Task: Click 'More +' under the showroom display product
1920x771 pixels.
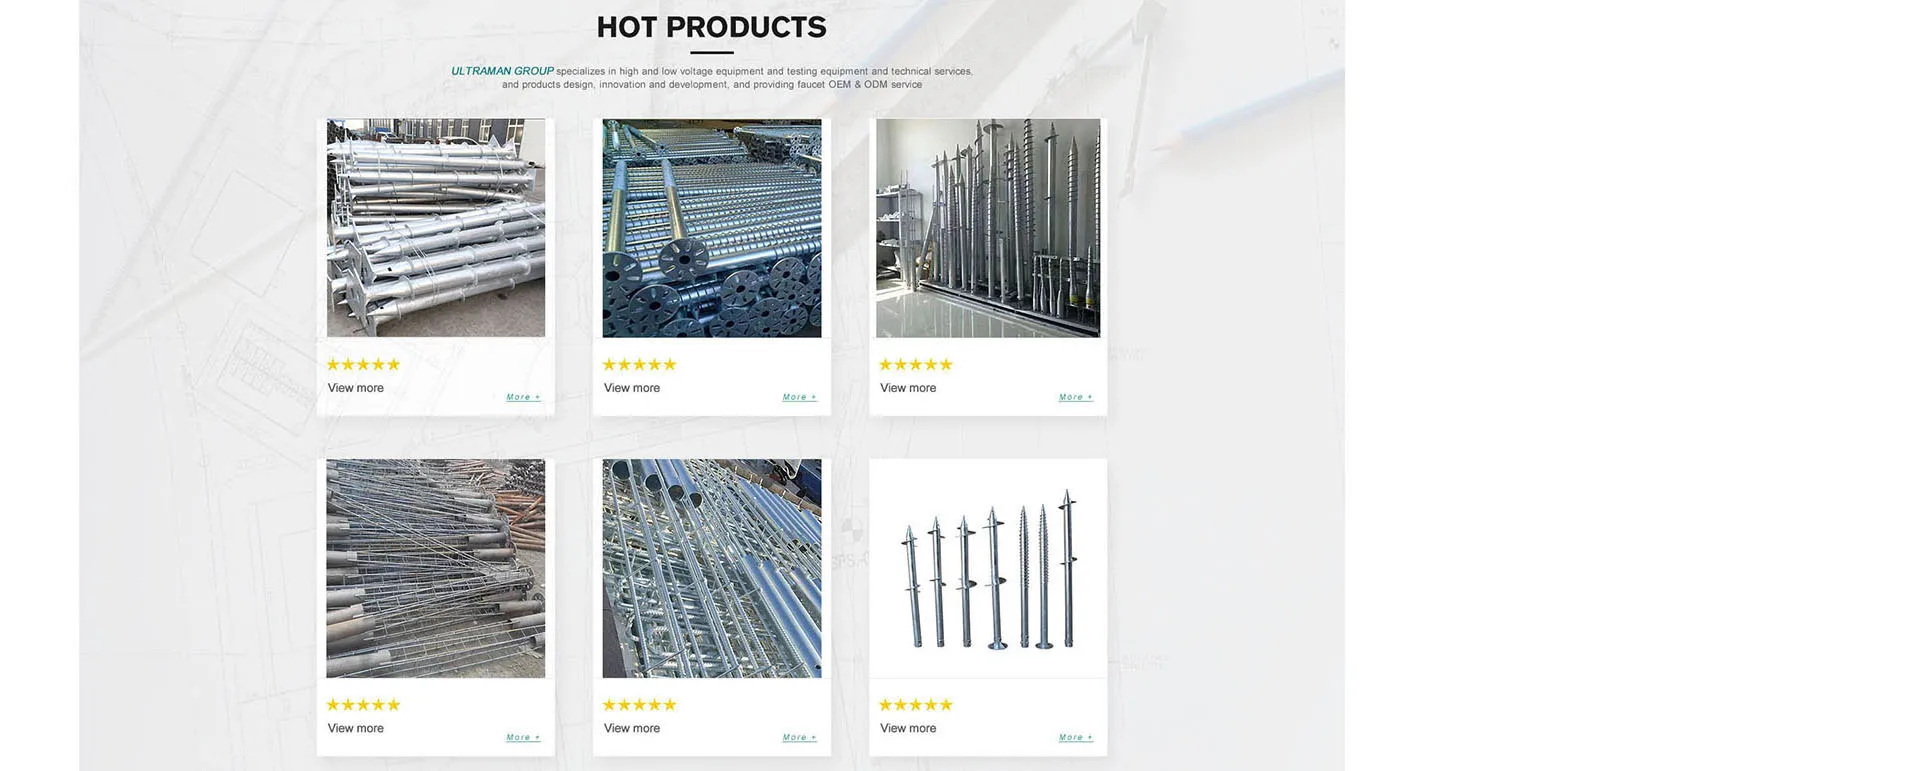Action: [x=1076, y=397]
